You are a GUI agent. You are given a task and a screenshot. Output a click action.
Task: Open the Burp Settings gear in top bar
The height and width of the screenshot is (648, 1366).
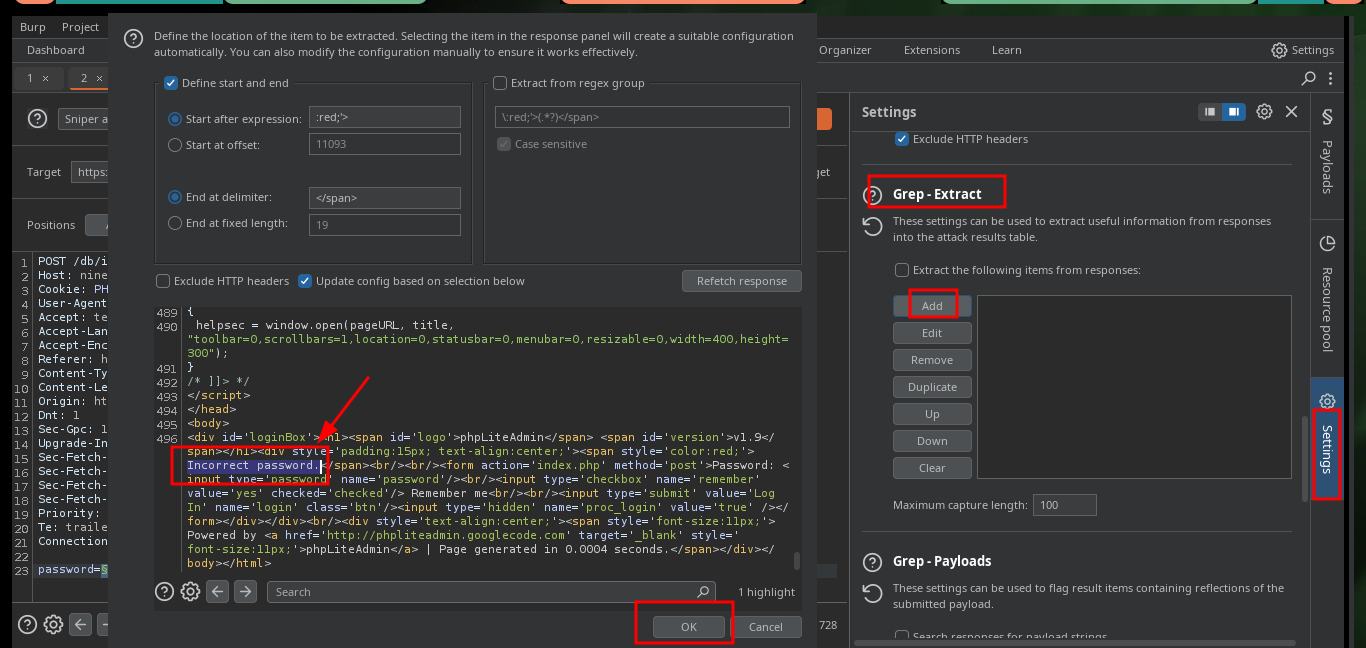point(1279,50)
